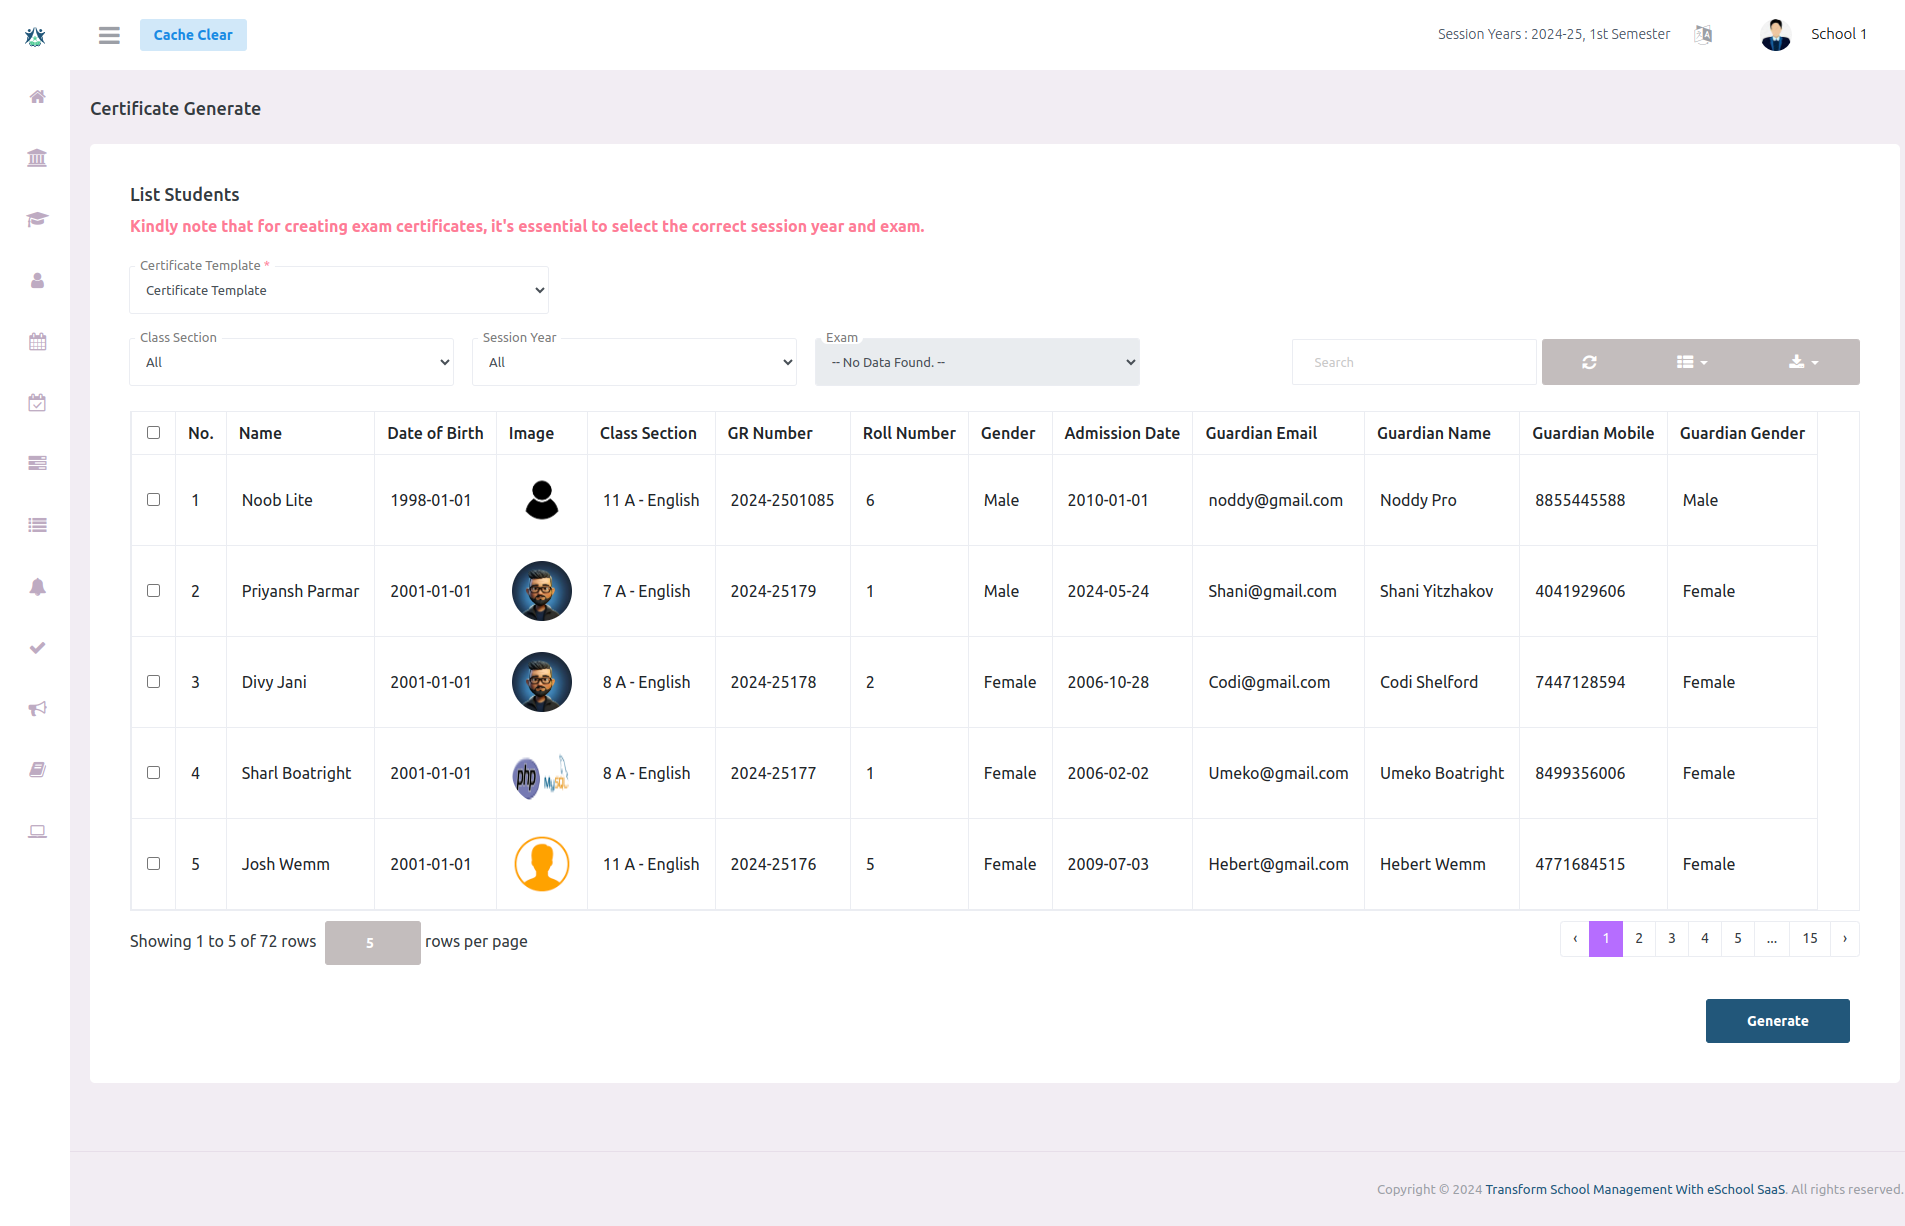
Task: Click the Cache Clear button
Action: pos(193,35)
